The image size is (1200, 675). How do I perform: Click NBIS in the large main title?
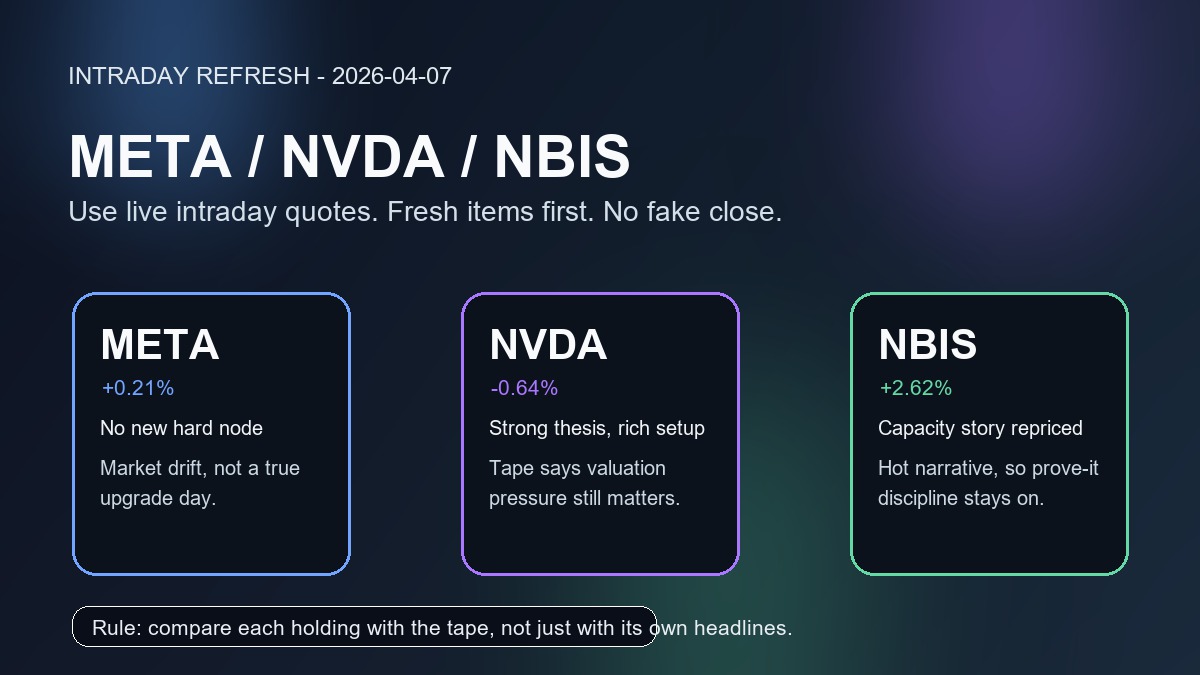pos(562,157)
